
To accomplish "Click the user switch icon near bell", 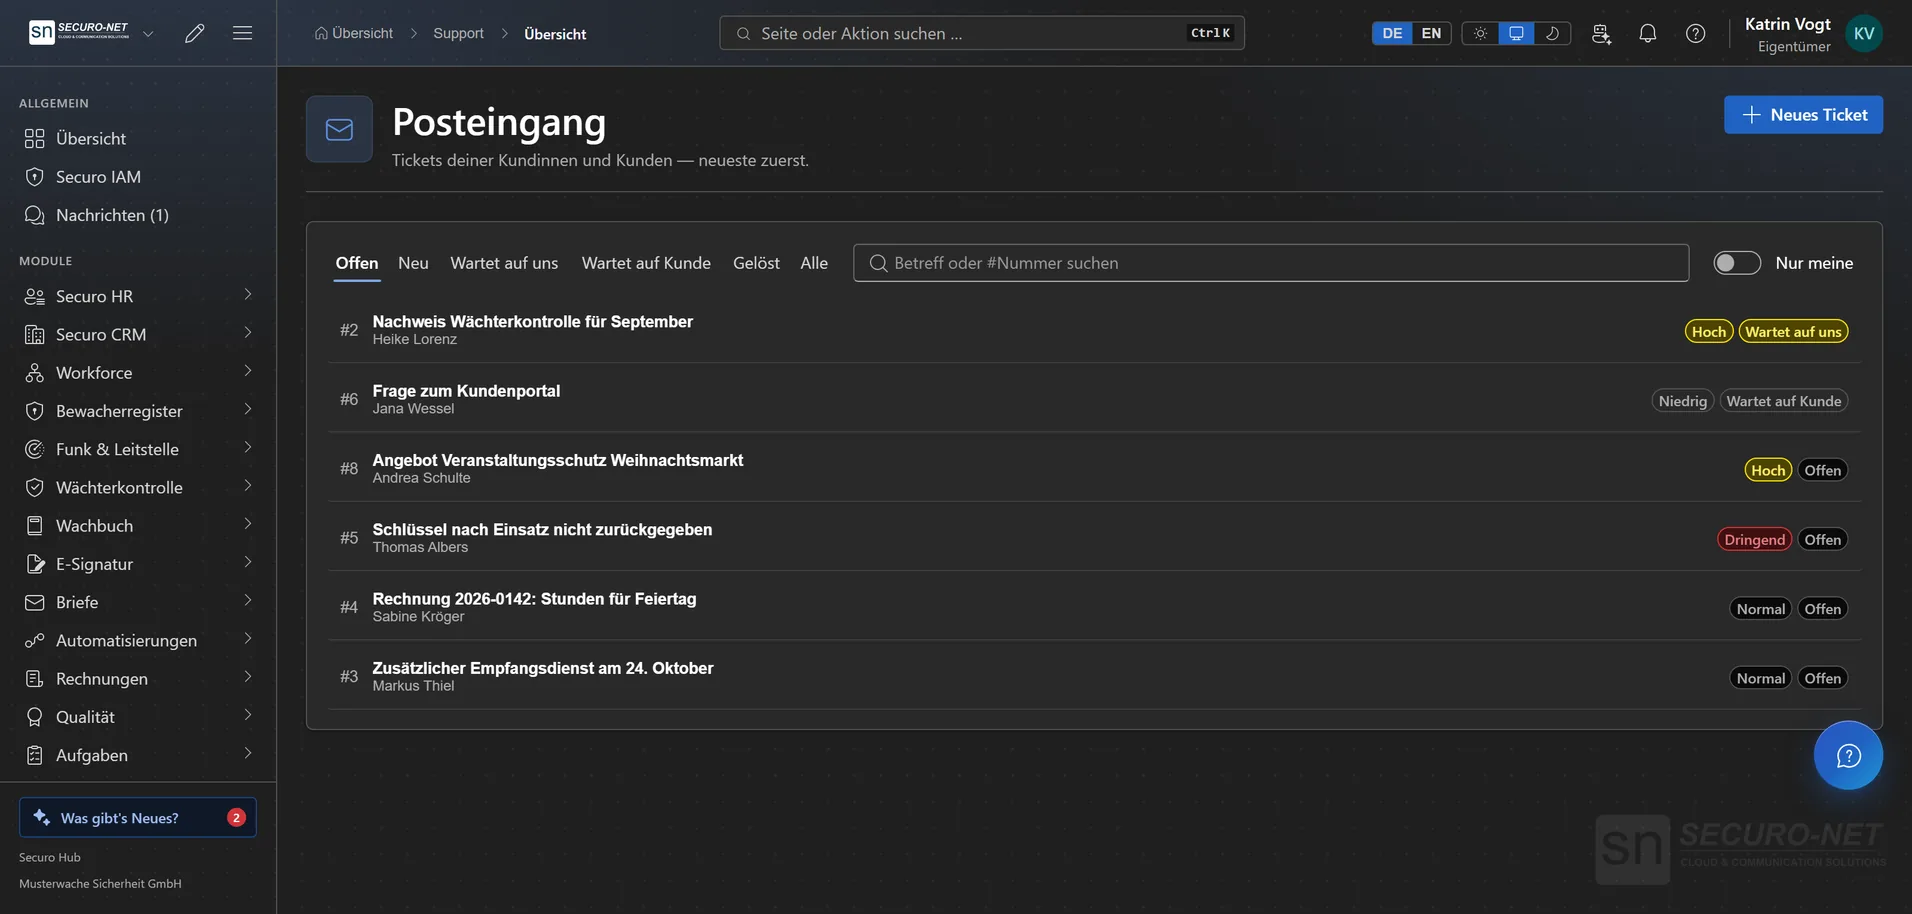I will [1601, 33].
